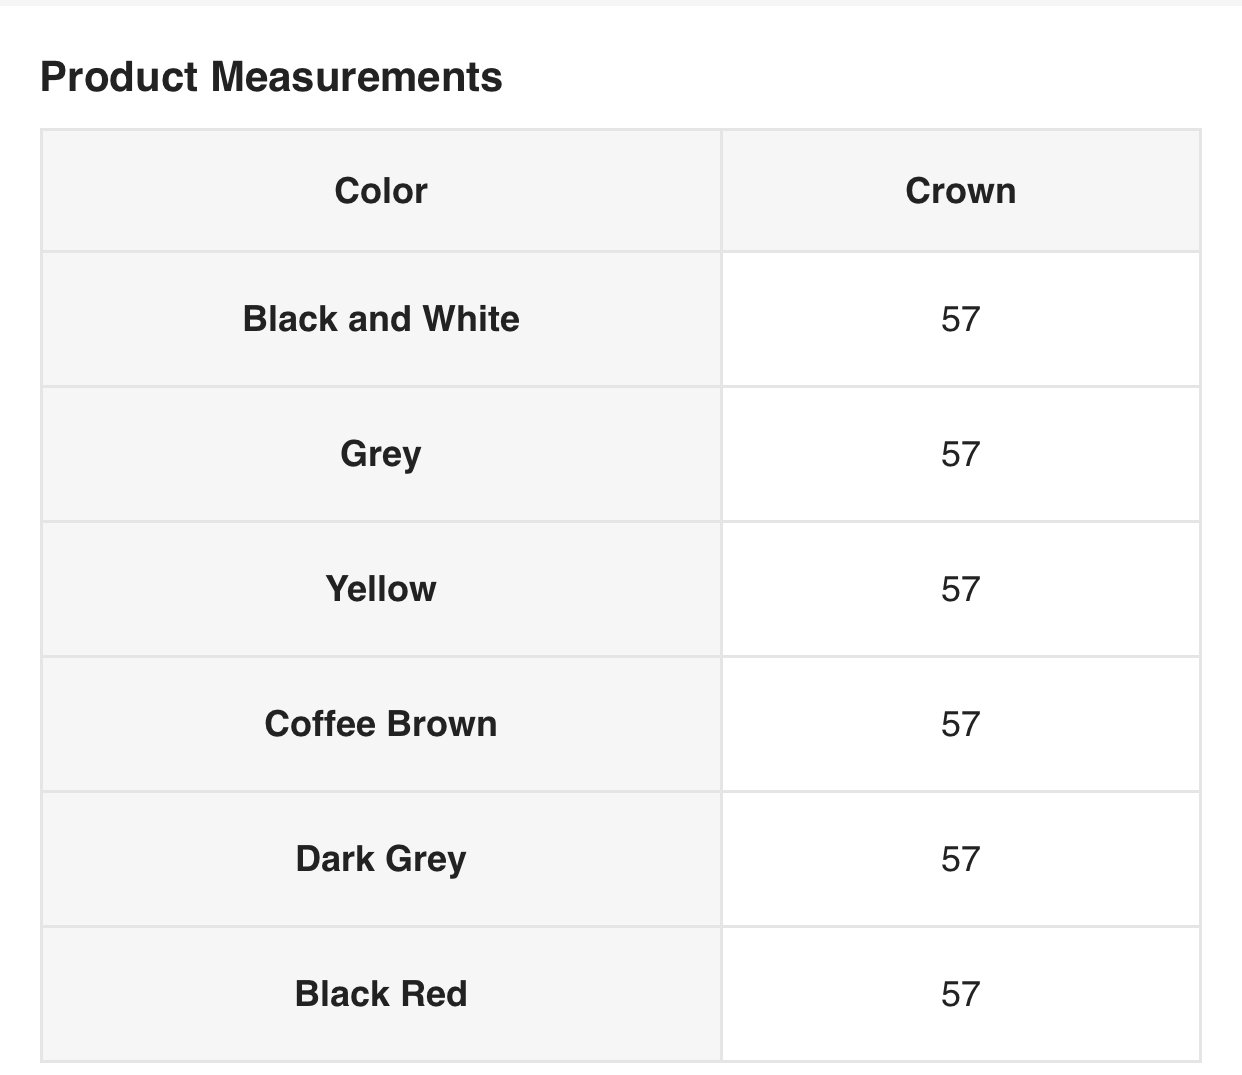1242x1075 pixels.
Task: Select the Crown column header
Action: [x=960, y=190]
